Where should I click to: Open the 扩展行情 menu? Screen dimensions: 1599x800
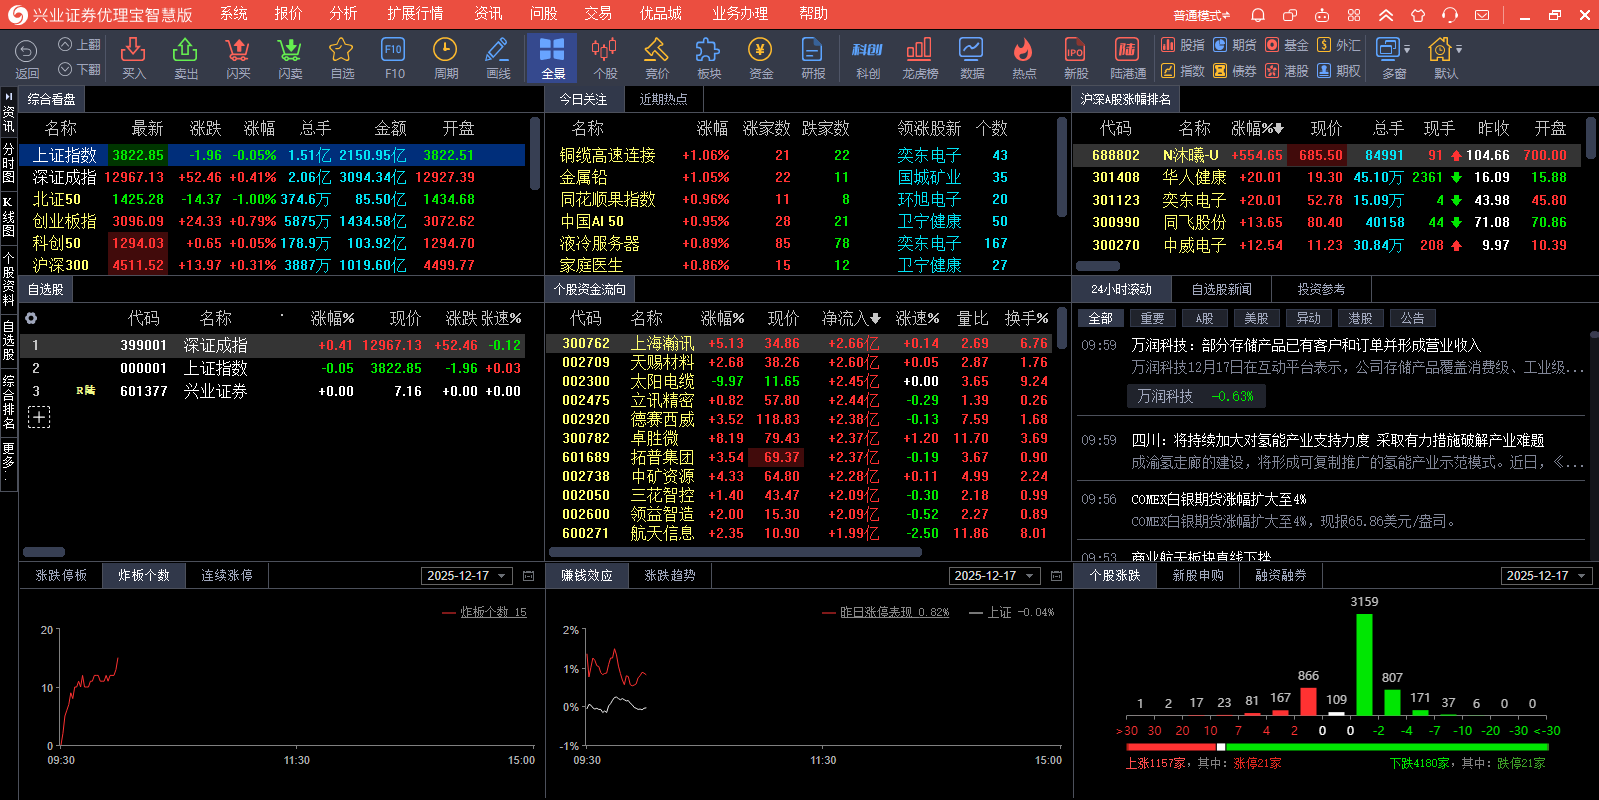click(x=415, y=14)
